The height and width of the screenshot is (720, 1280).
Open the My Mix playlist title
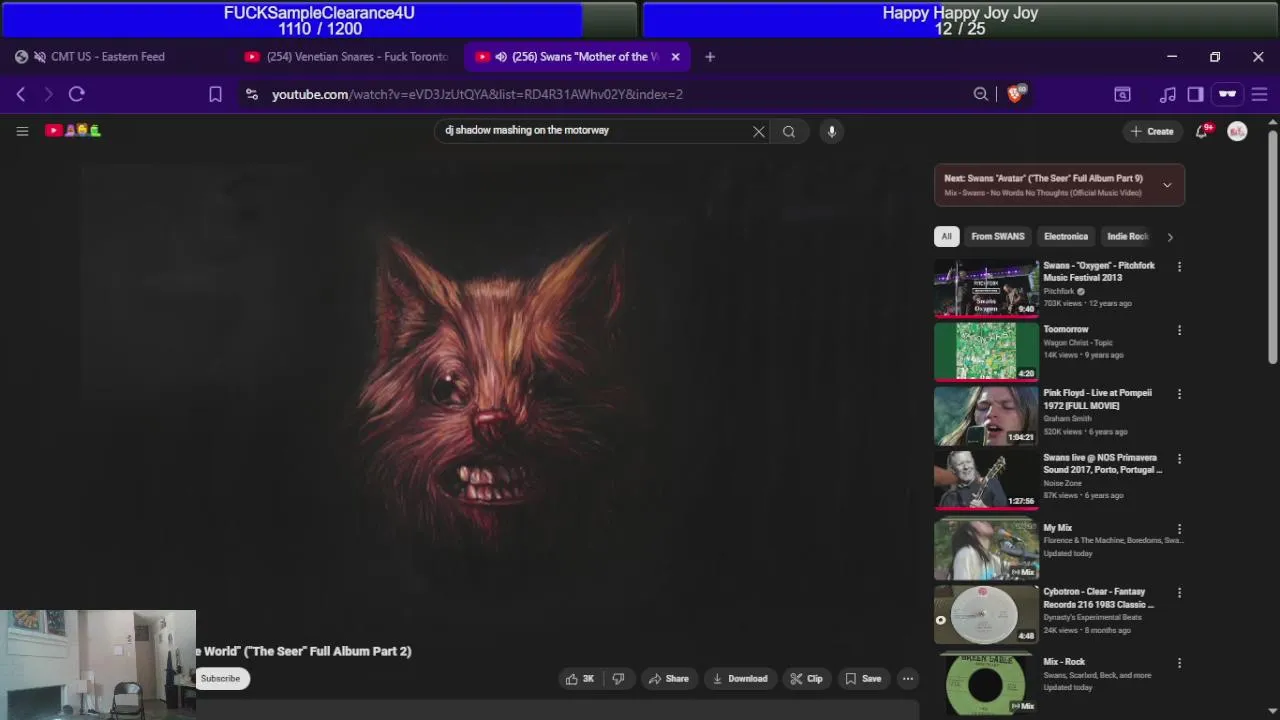(x=1057, y=528)
